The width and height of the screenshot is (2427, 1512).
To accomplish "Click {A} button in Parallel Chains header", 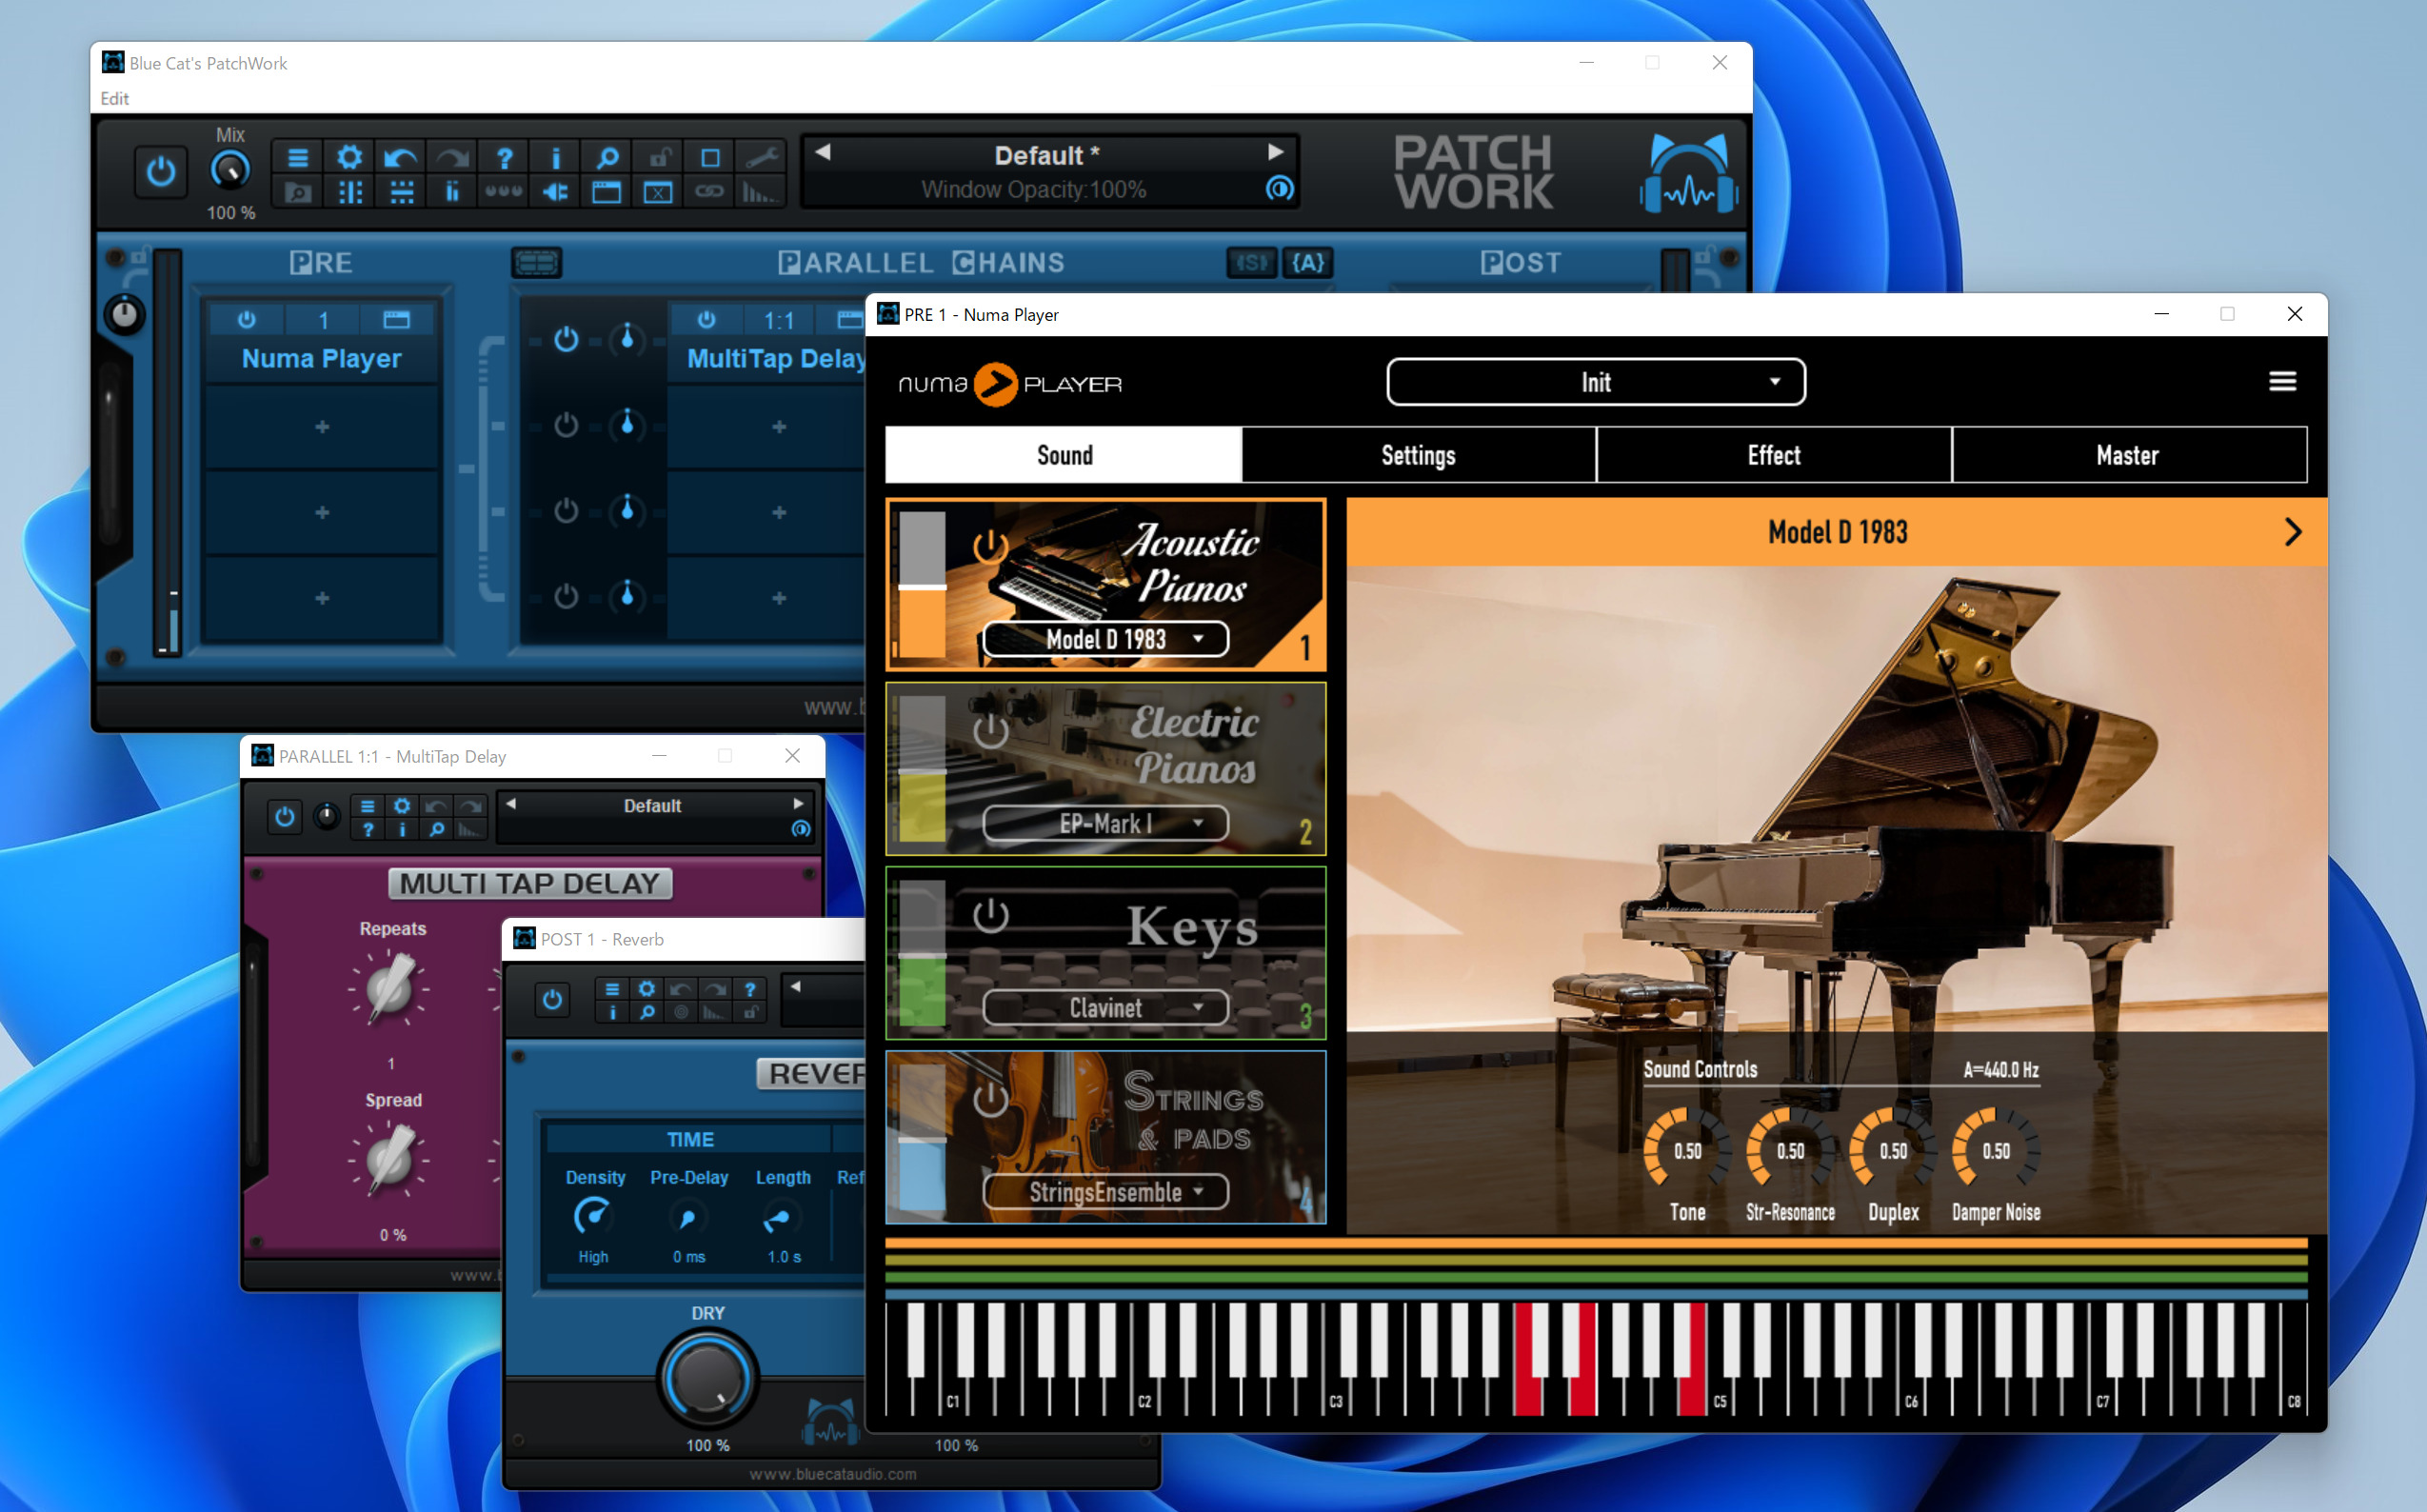I will (1308, 263).
